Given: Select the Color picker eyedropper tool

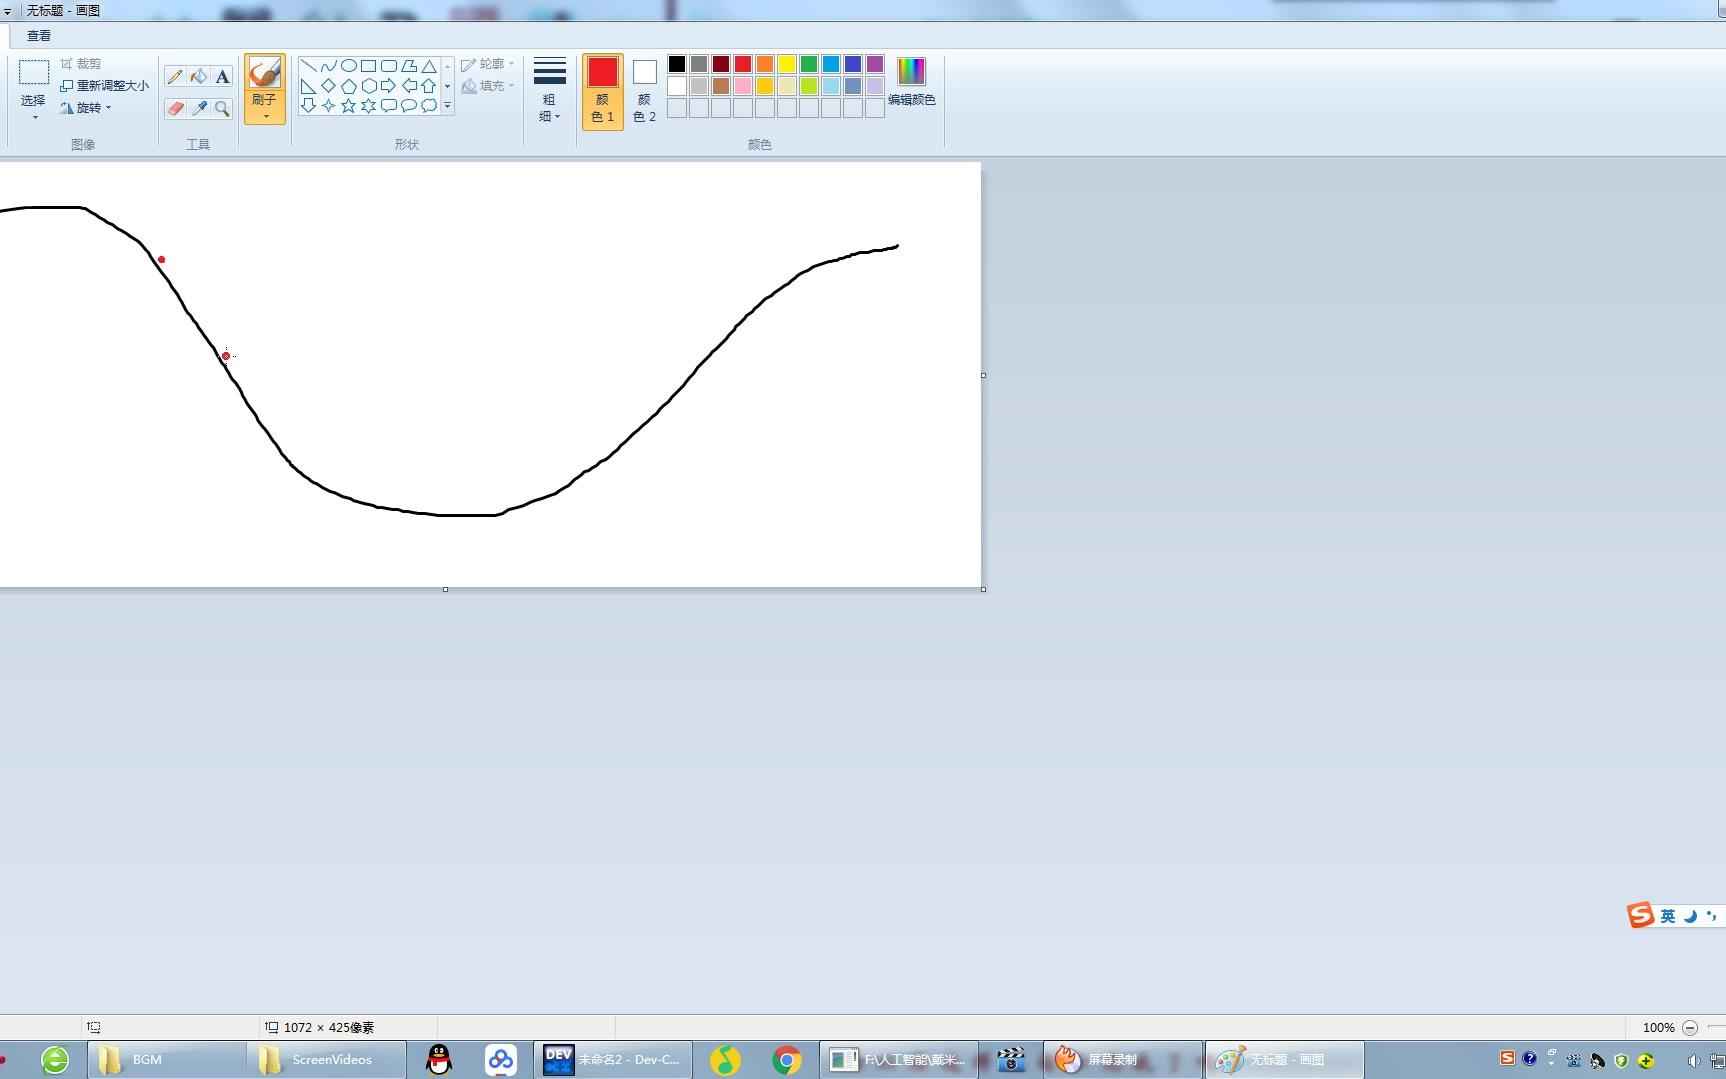Looking at the screenshot, I should pyautogui.click(x=199, y=108).
